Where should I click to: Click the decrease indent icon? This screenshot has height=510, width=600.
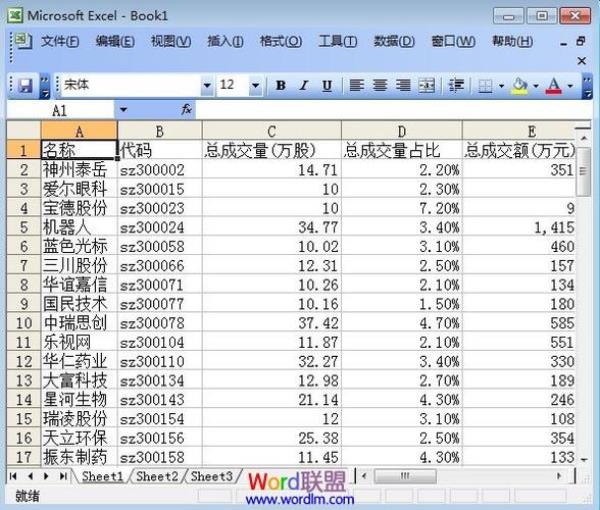pyautogui.click(x=456, y=85)
